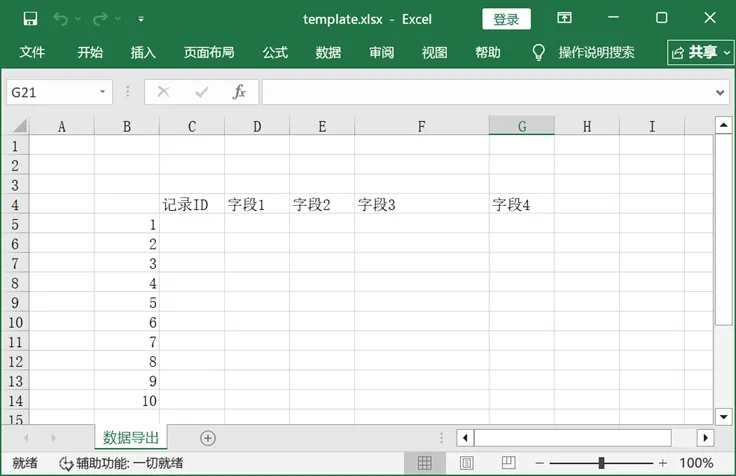This screenshot has width=736, height=476.
Task: Switch to Normal view icon
Action: tap(424, 463)
